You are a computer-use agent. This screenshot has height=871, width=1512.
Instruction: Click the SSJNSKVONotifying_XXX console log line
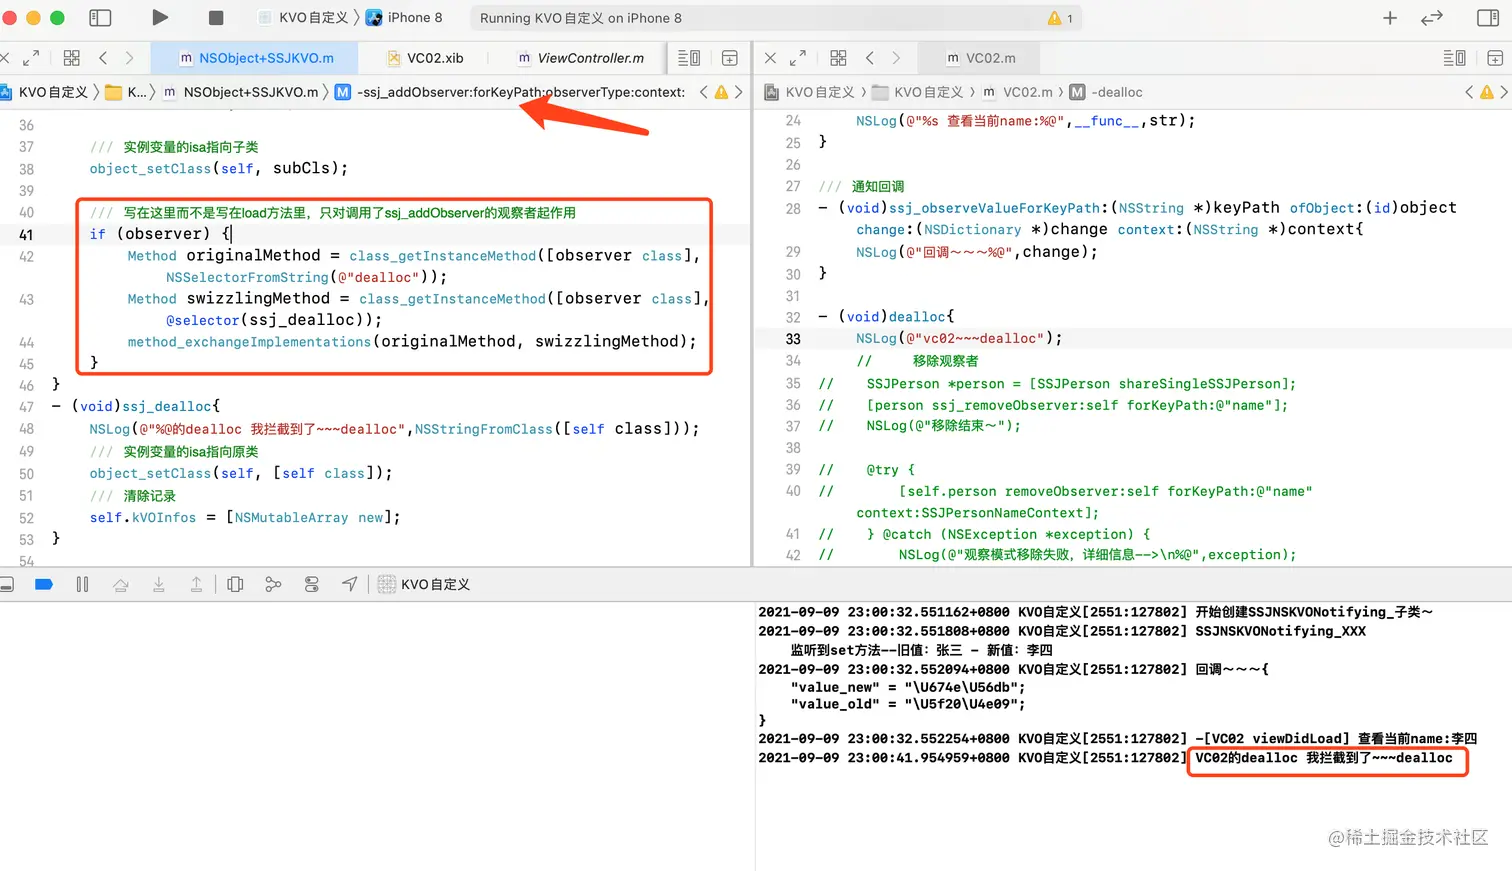click(x=1062, y=631)
